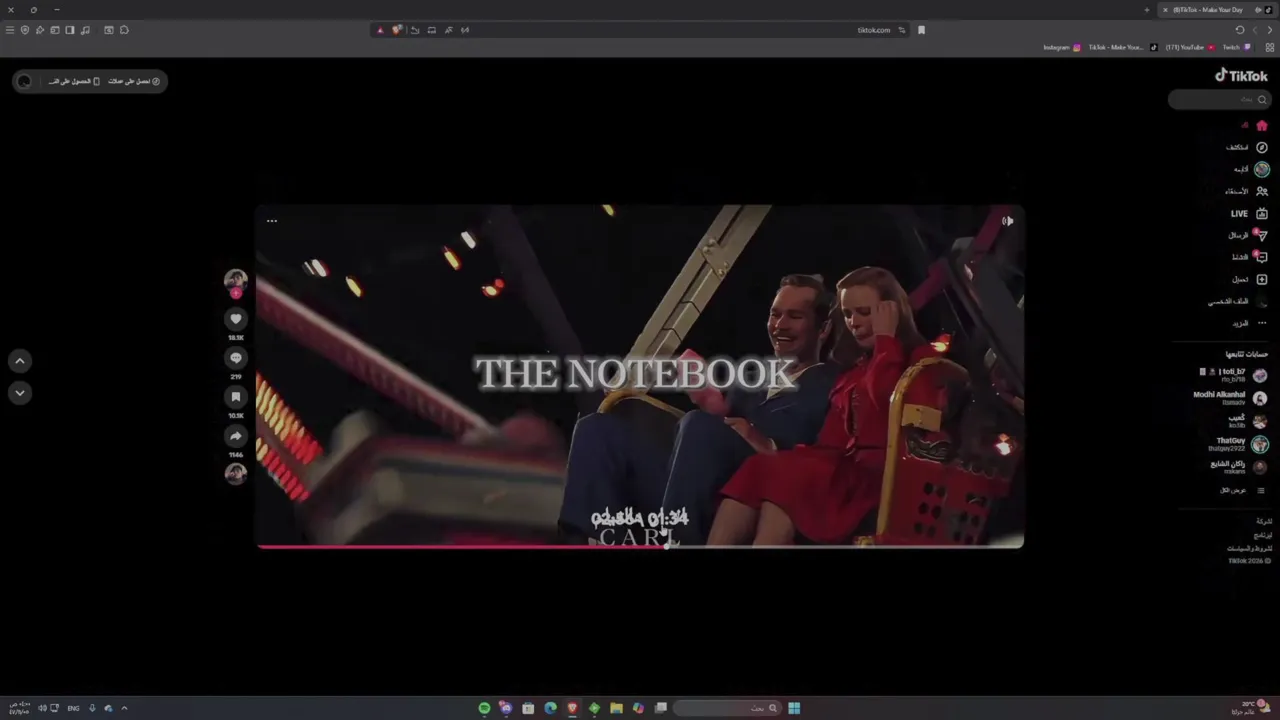Open the video three-dots options menu
This screenshot has height=720, width=1280.
pyautogui.click(x=271, y=221)
